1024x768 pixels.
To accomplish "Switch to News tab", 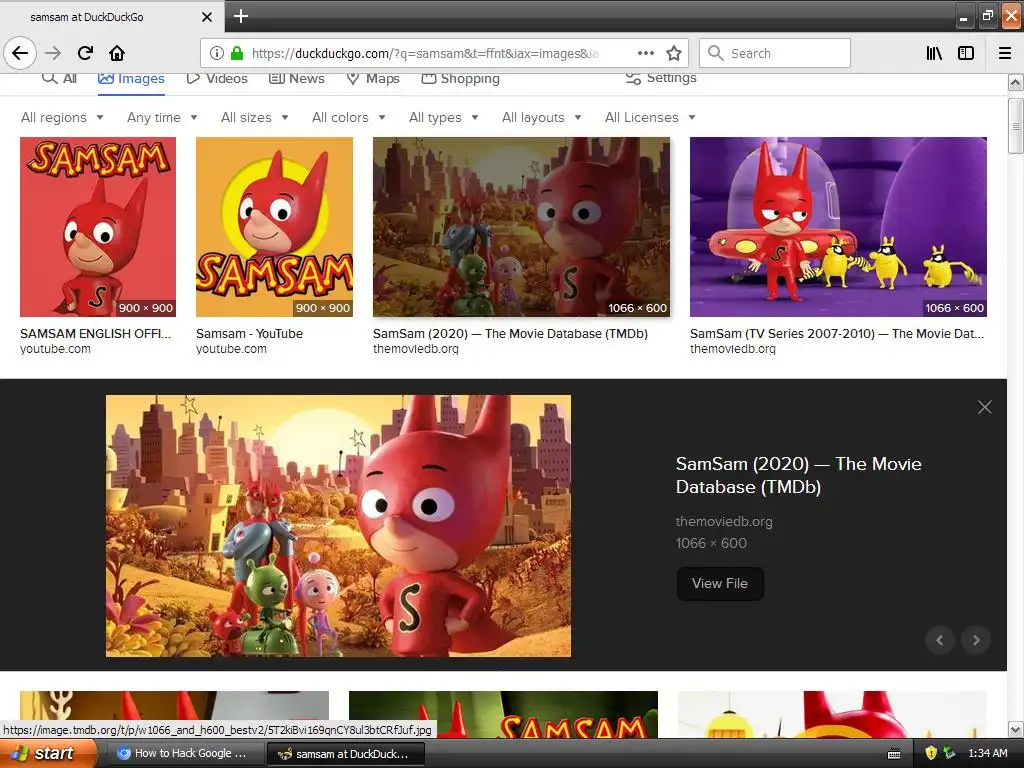I will click(x=297, y=78).
